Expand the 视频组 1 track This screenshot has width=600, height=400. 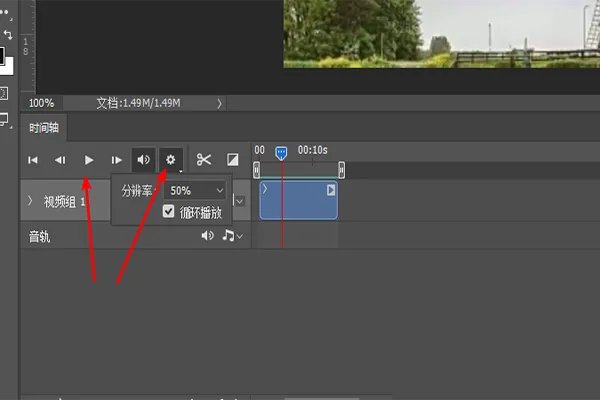point(29,201)
